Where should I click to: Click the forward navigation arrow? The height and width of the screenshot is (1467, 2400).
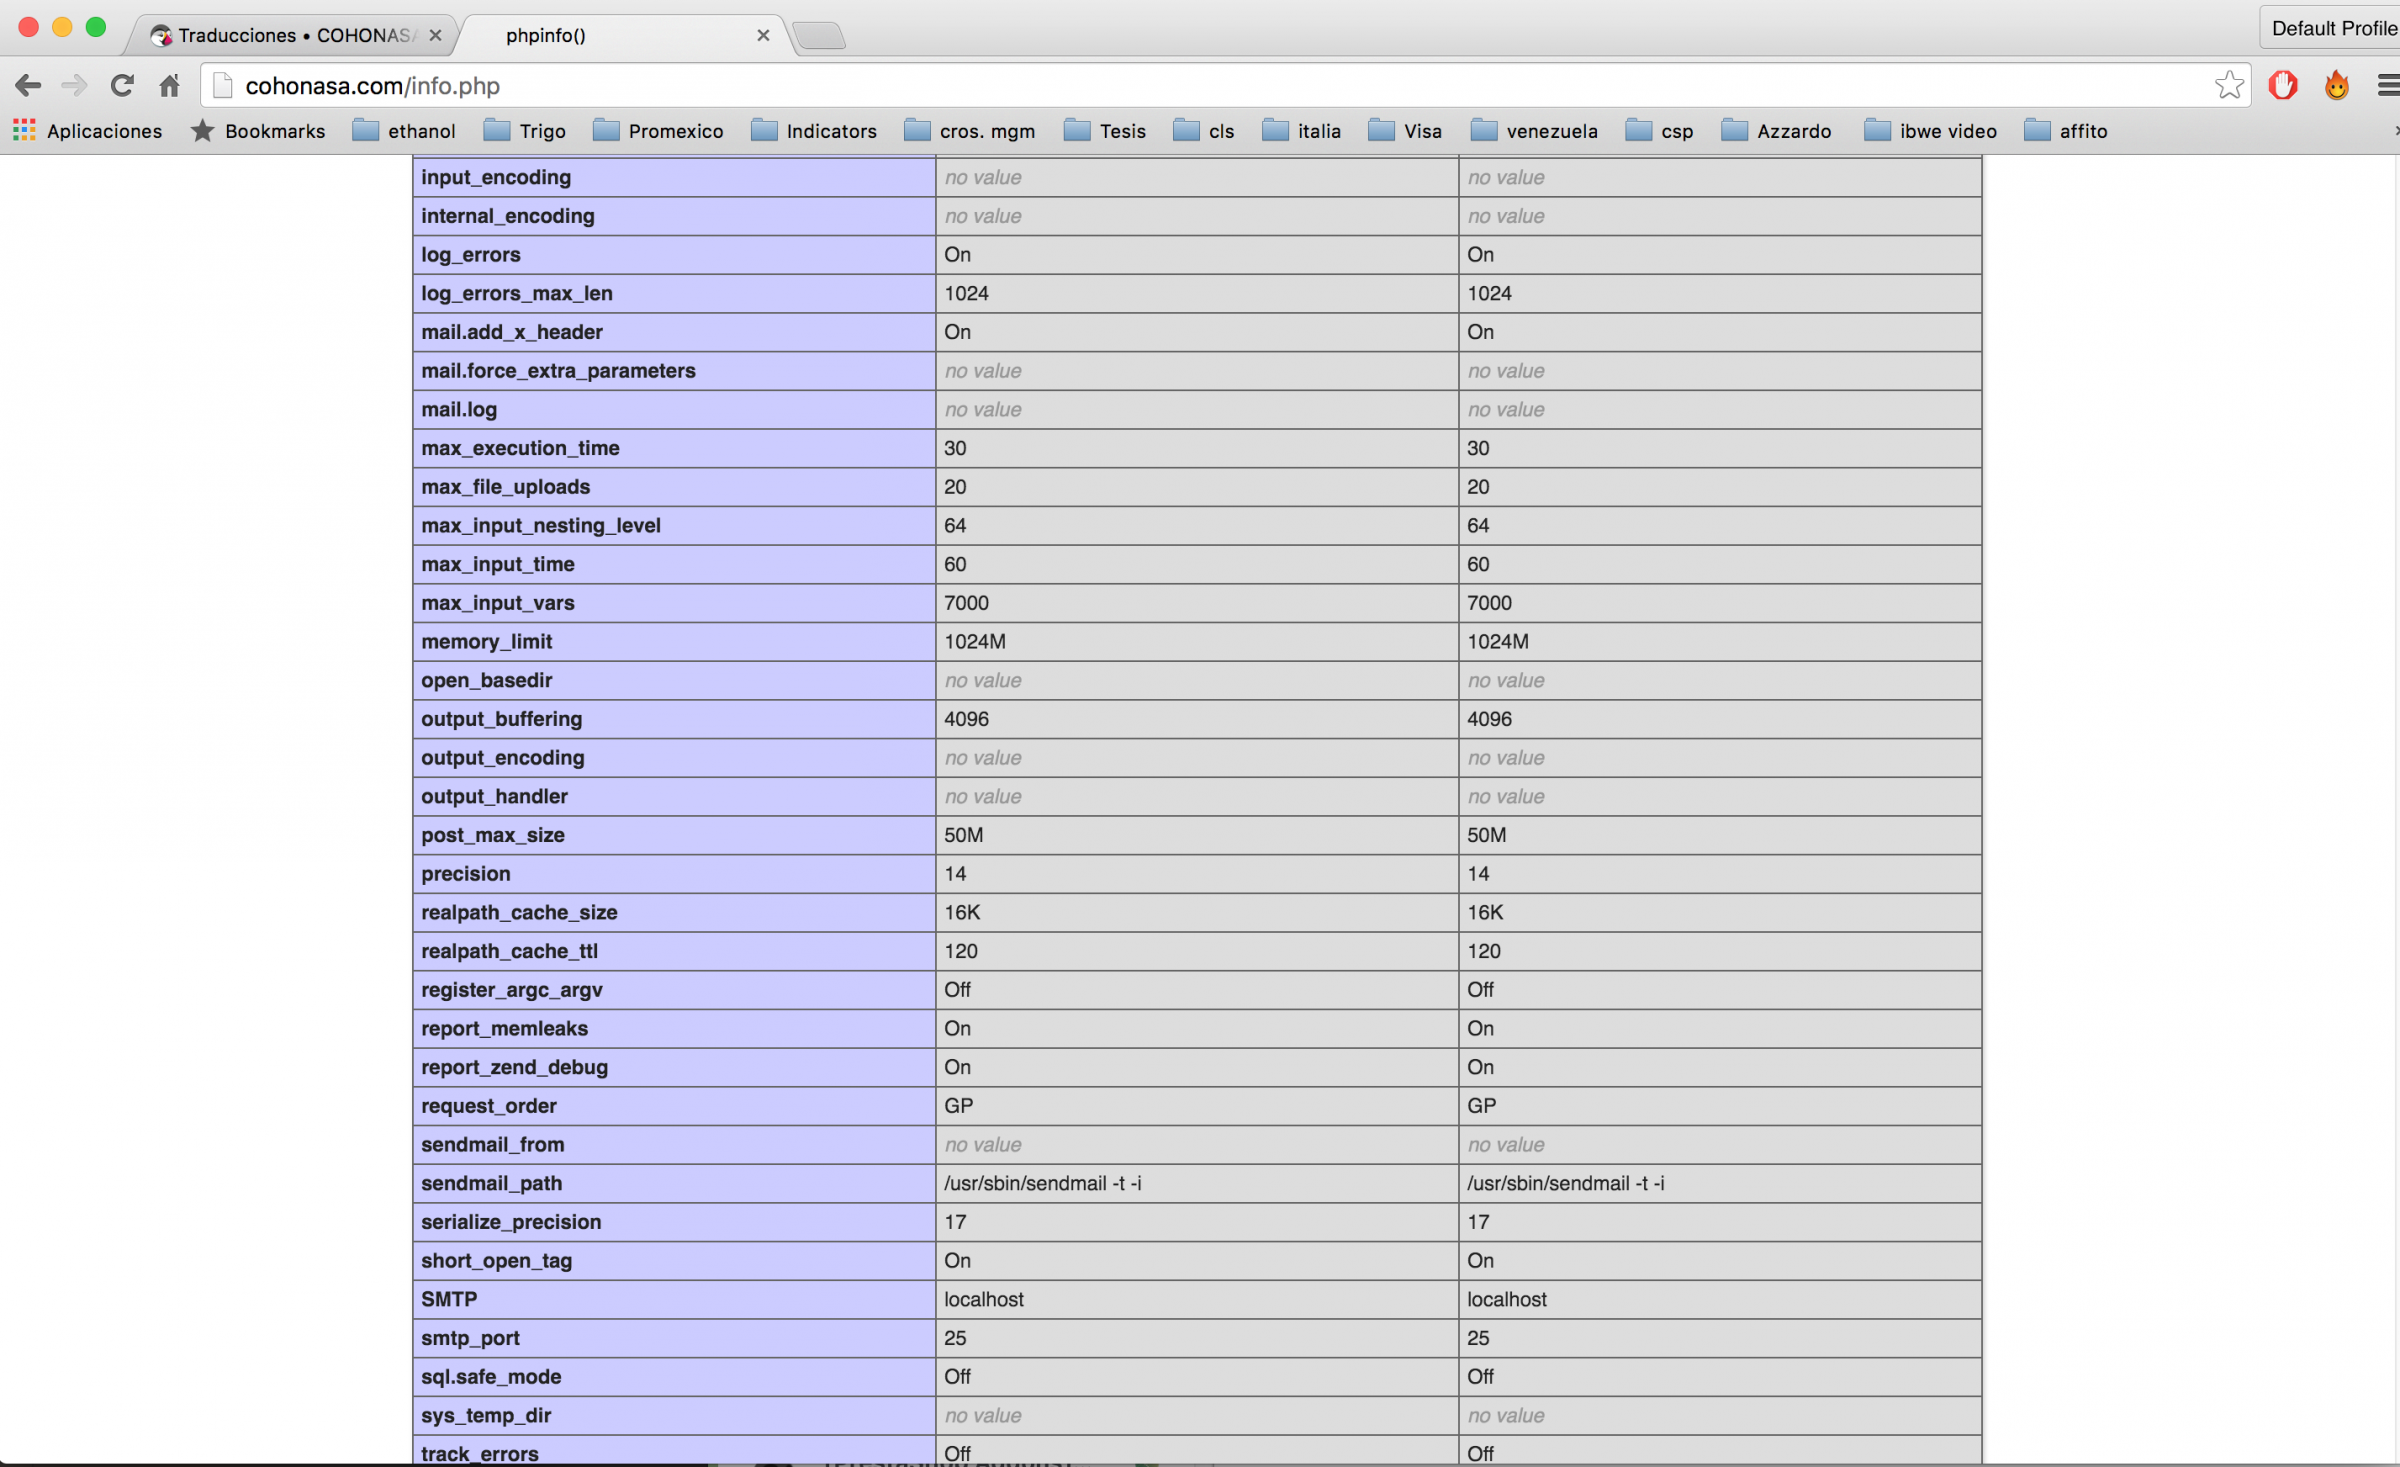coord(74,86)
